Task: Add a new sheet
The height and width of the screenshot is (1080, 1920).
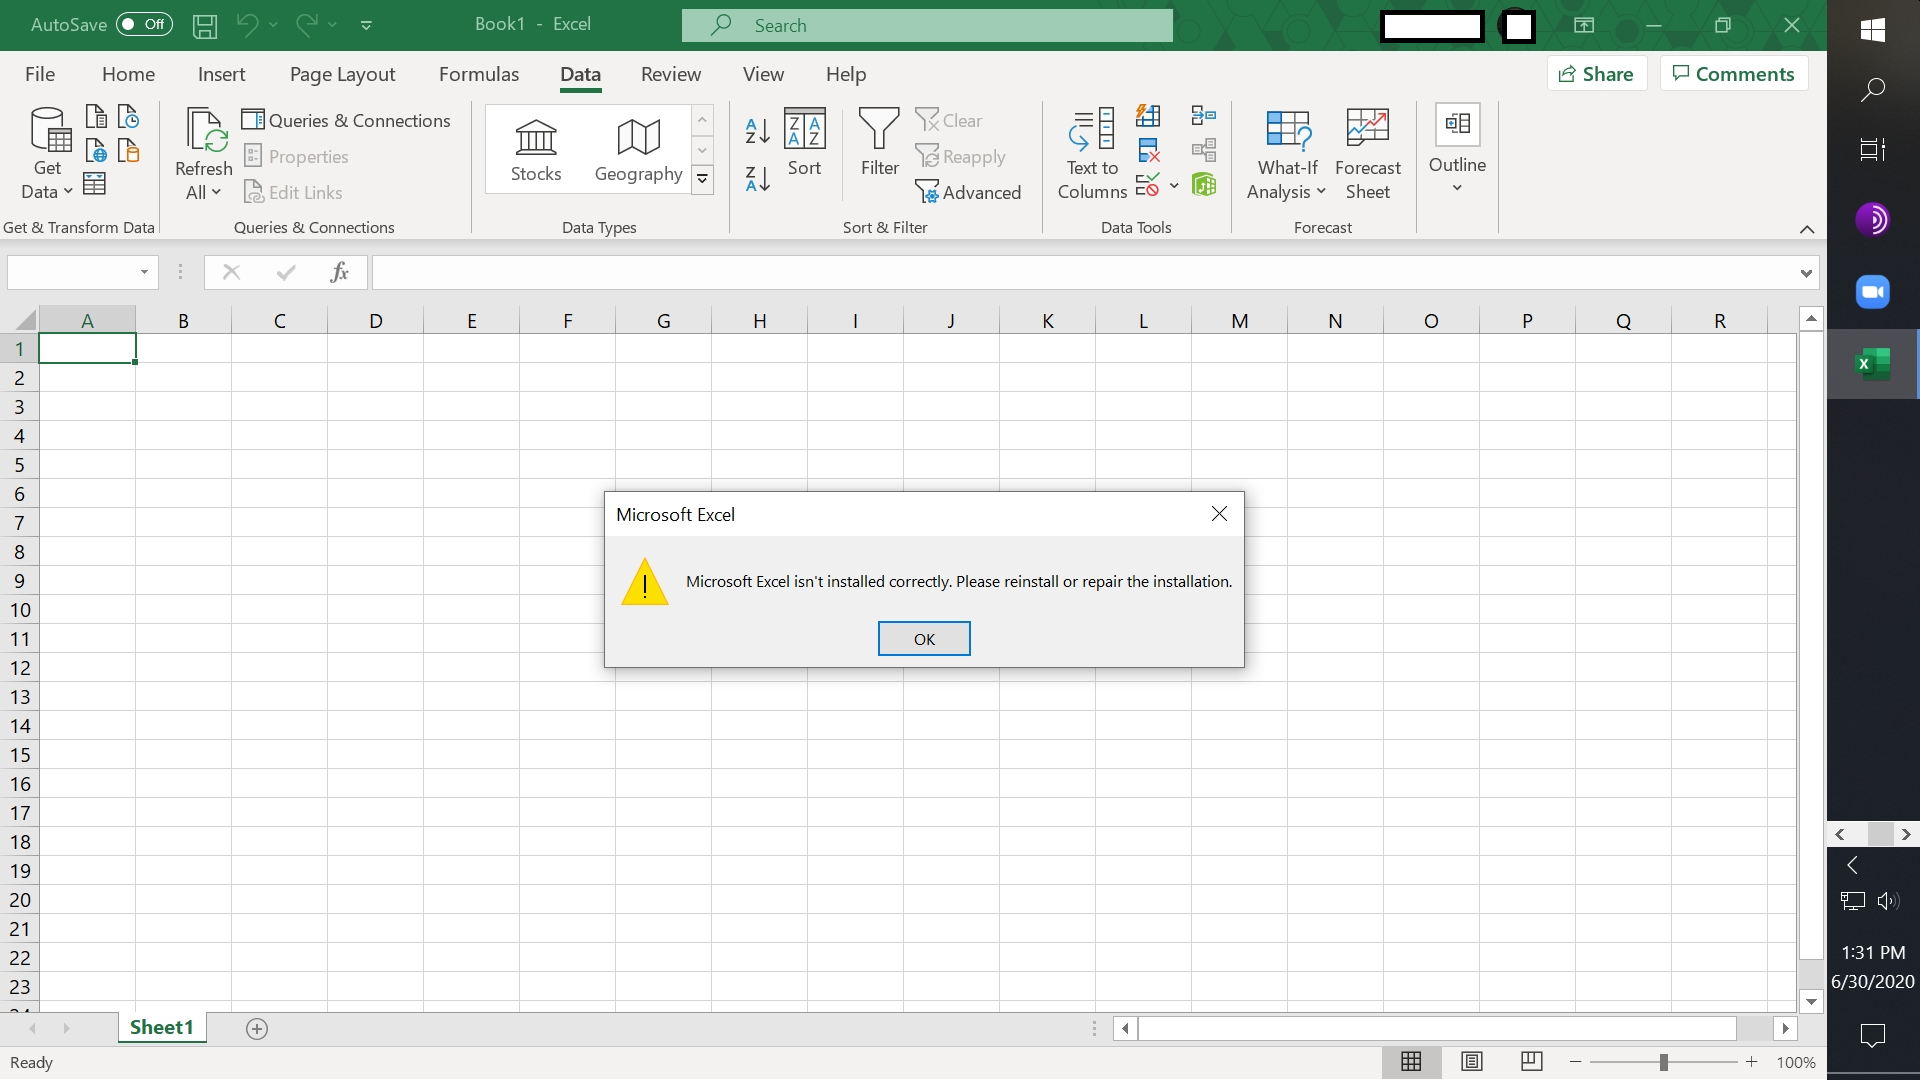Action: [x=257, y=1029]
